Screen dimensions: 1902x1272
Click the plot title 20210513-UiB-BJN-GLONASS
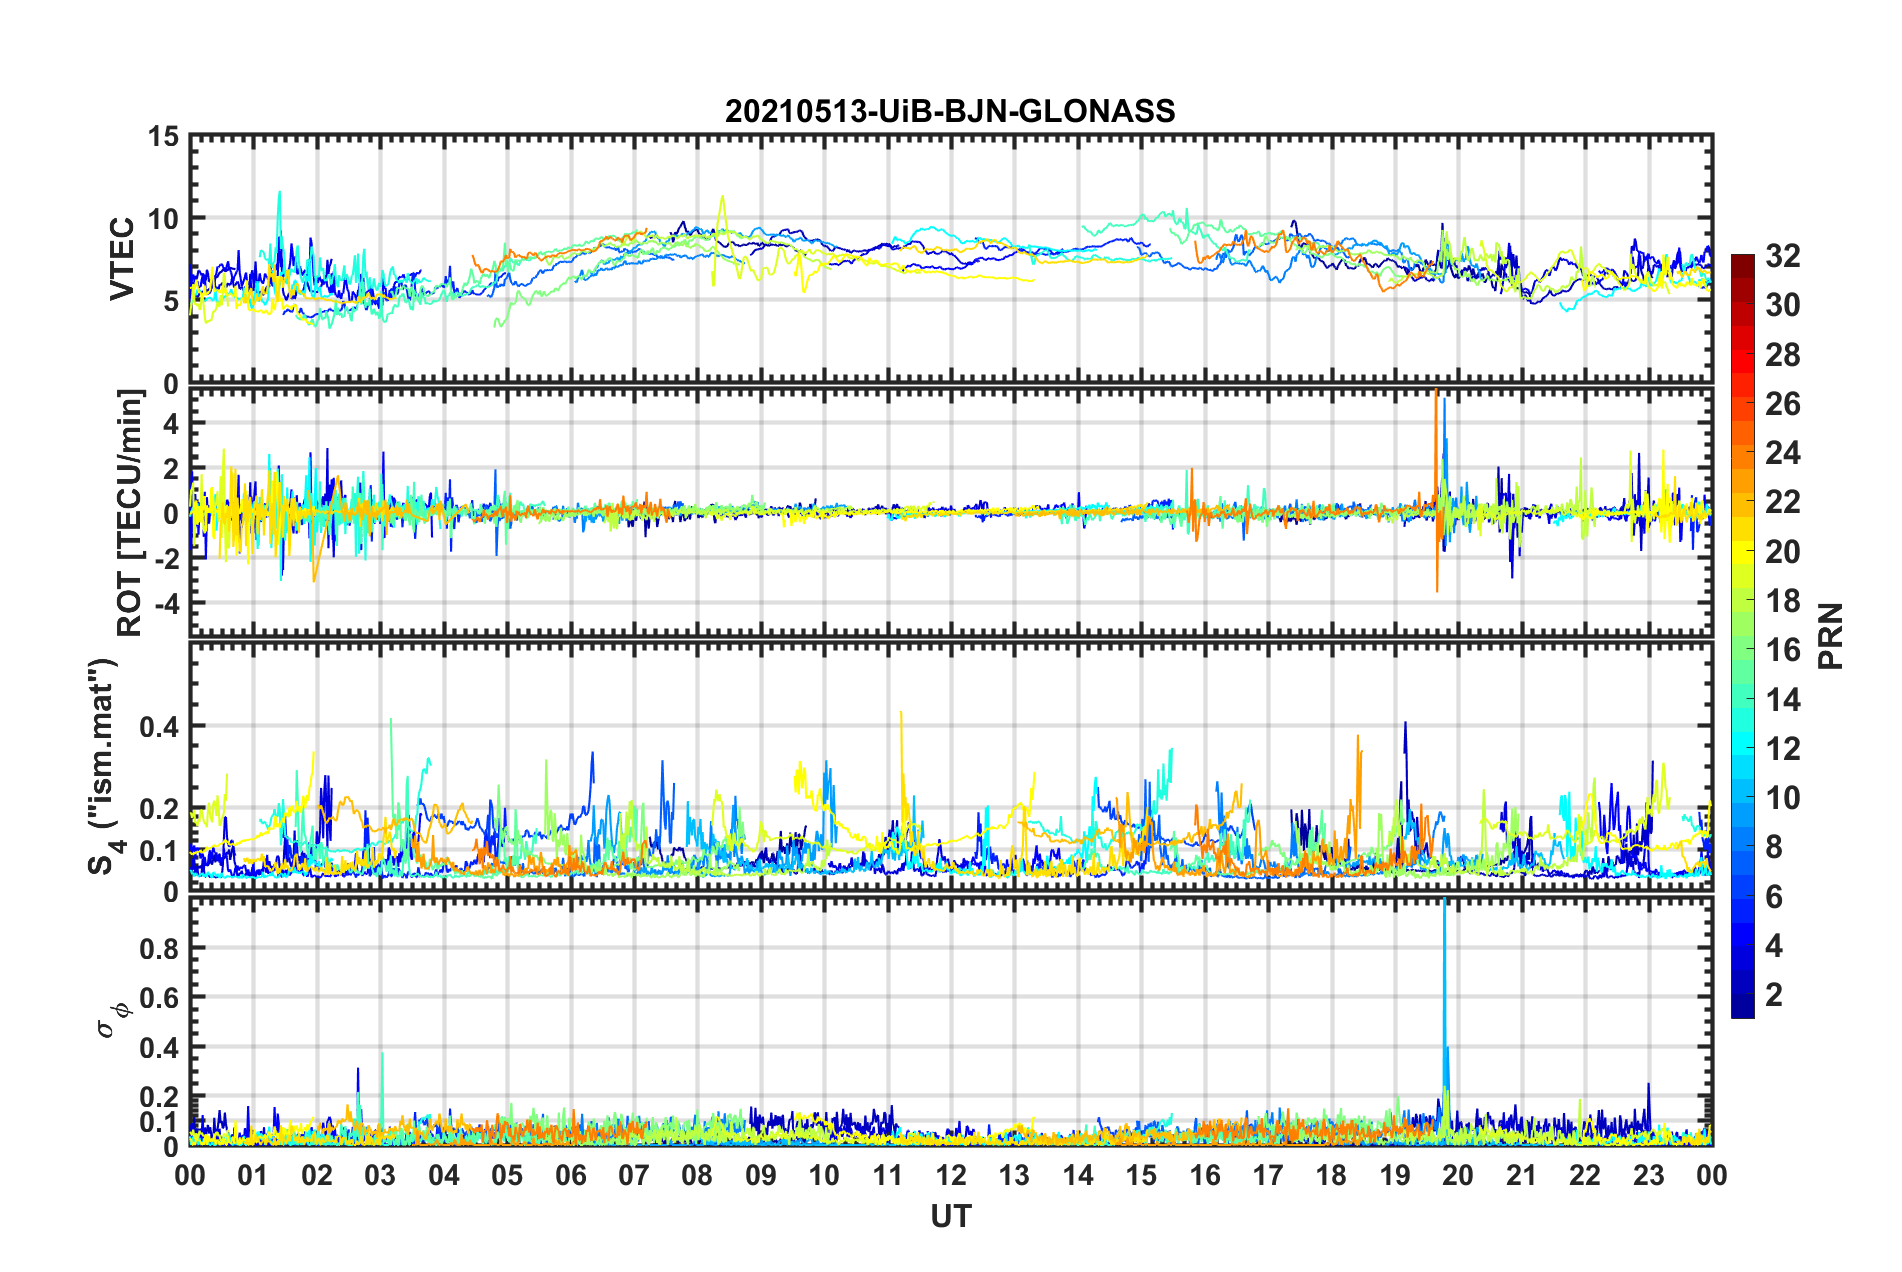click(950, 111)
